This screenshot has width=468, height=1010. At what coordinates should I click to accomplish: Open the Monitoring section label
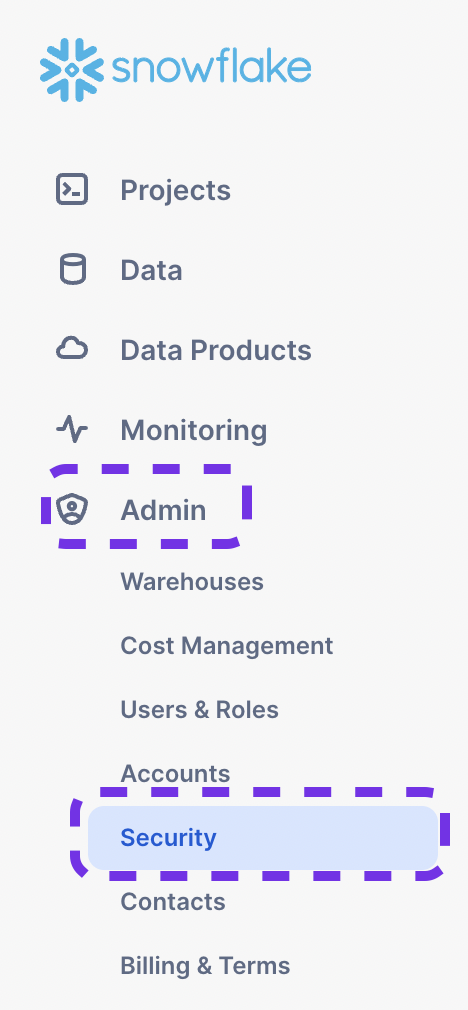(194, 430)
